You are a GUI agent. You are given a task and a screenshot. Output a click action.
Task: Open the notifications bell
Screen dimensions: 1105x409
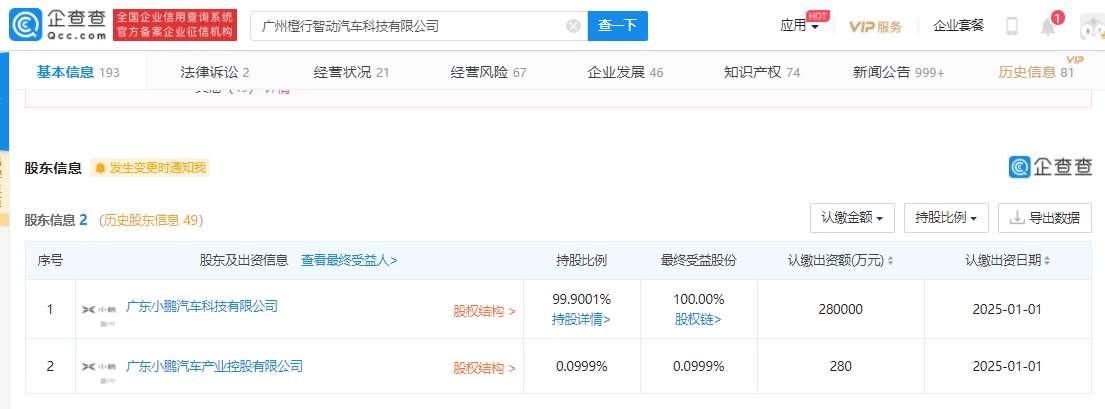(1048, 27)
